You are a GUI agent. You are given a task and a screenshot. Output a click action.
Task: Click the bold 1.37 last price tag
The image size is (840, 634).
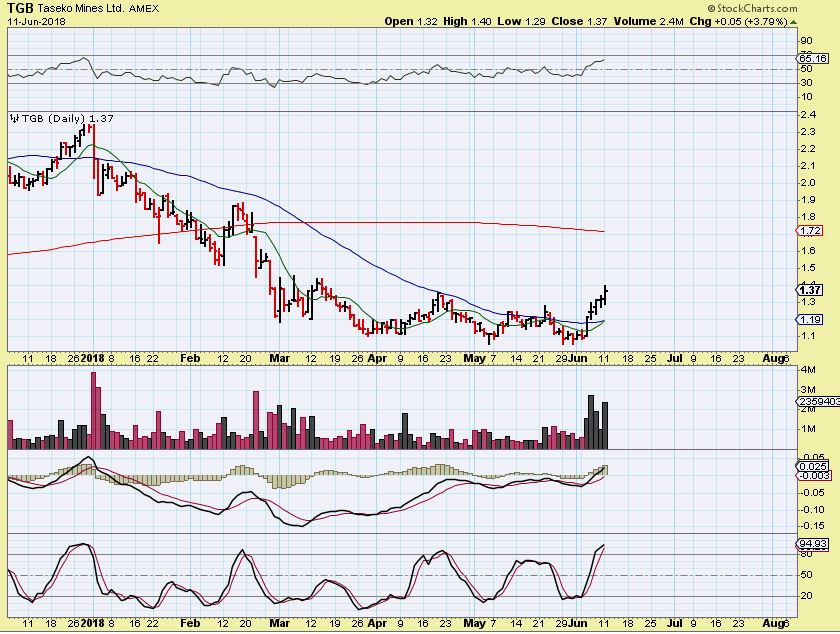click(x=810, y=290)
